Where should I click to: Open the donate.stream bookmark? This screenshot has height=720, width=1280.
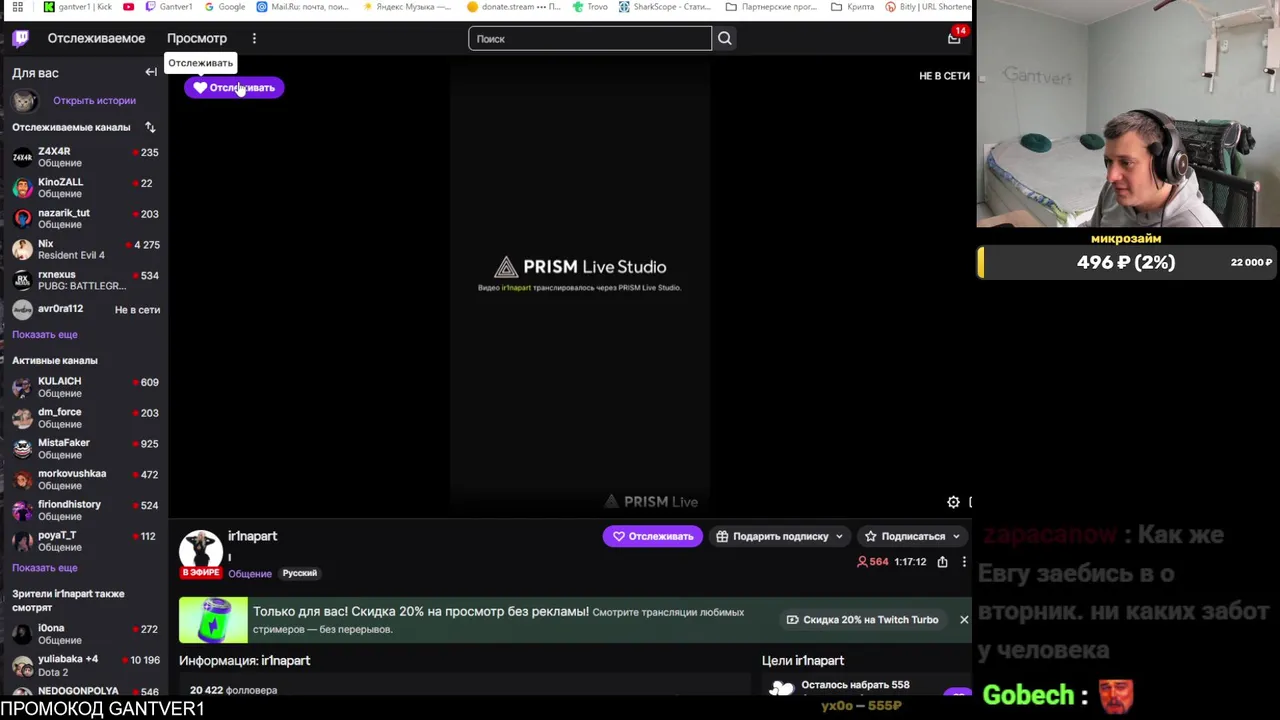[x=514, y=7]
